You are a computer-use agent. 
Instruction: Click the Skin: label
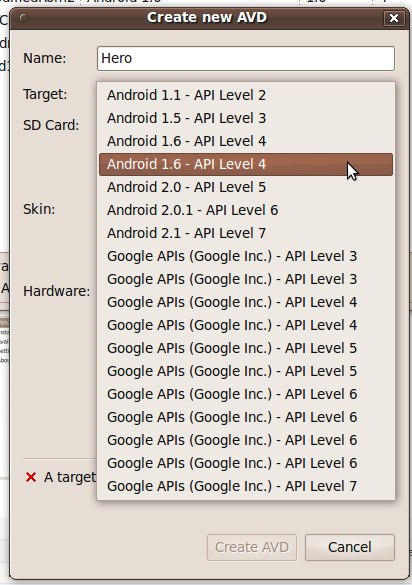39,209
